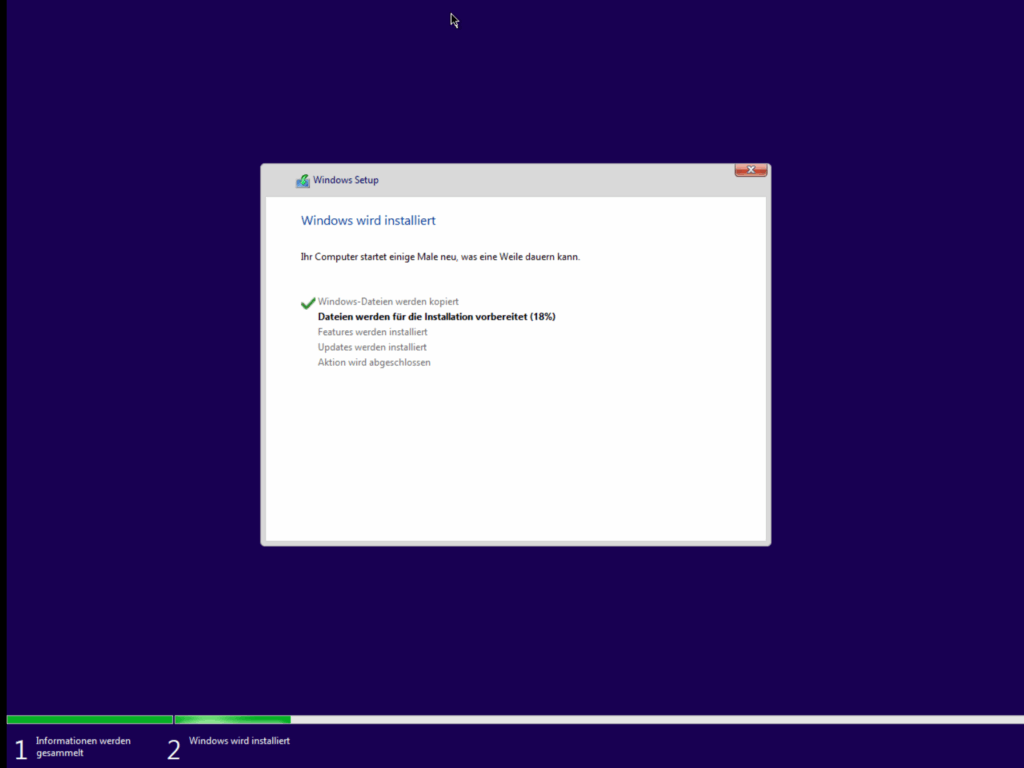Click the bottom 'Windows wird installiert' phase label
Image resolution: width=1024 pixels, height=768 pixels.
click(239, 741)
